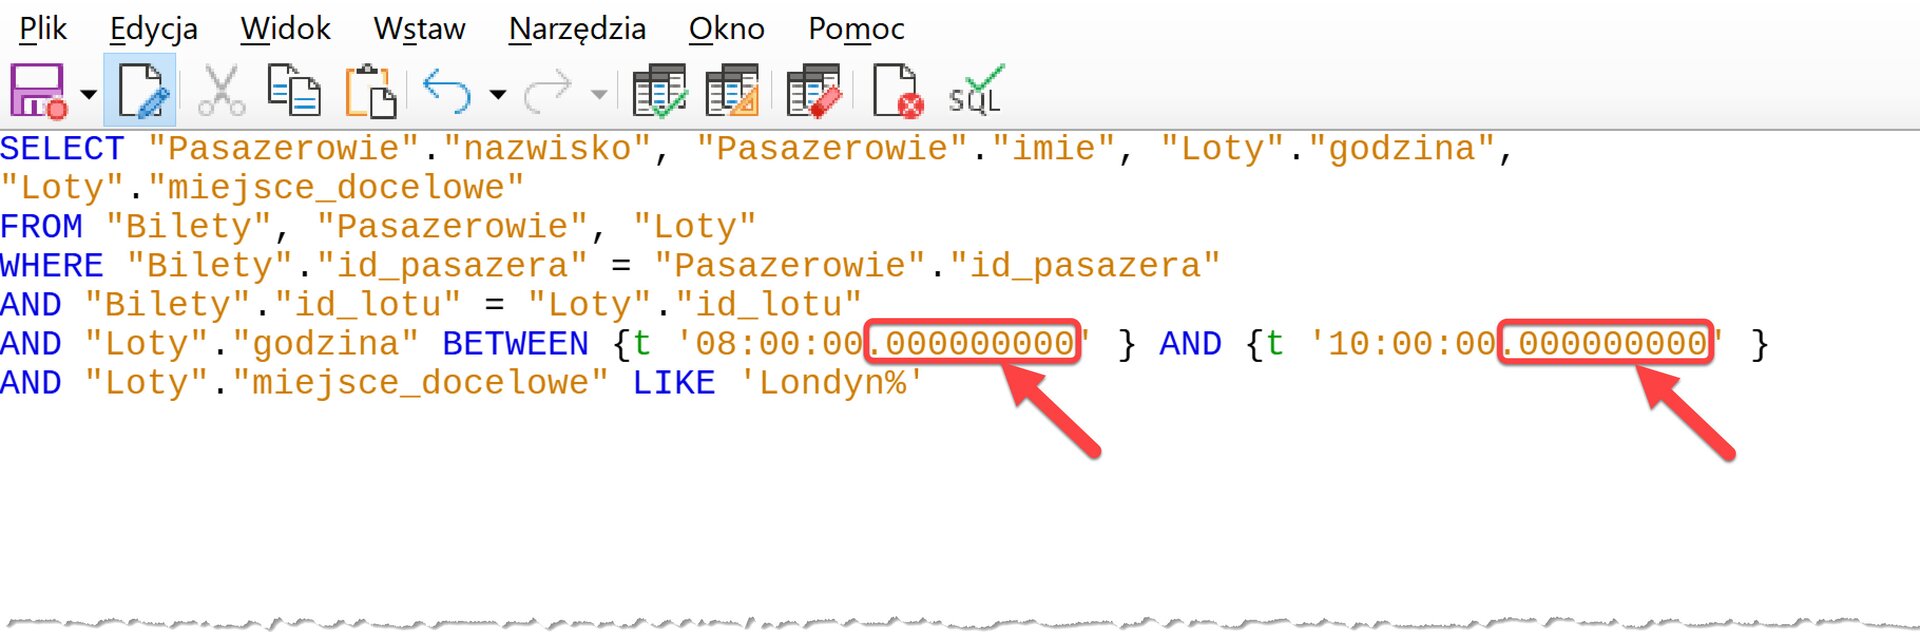This screenshot has height=632, width=1920.
Task: Open the Okno menu
Action: point(726,28)
